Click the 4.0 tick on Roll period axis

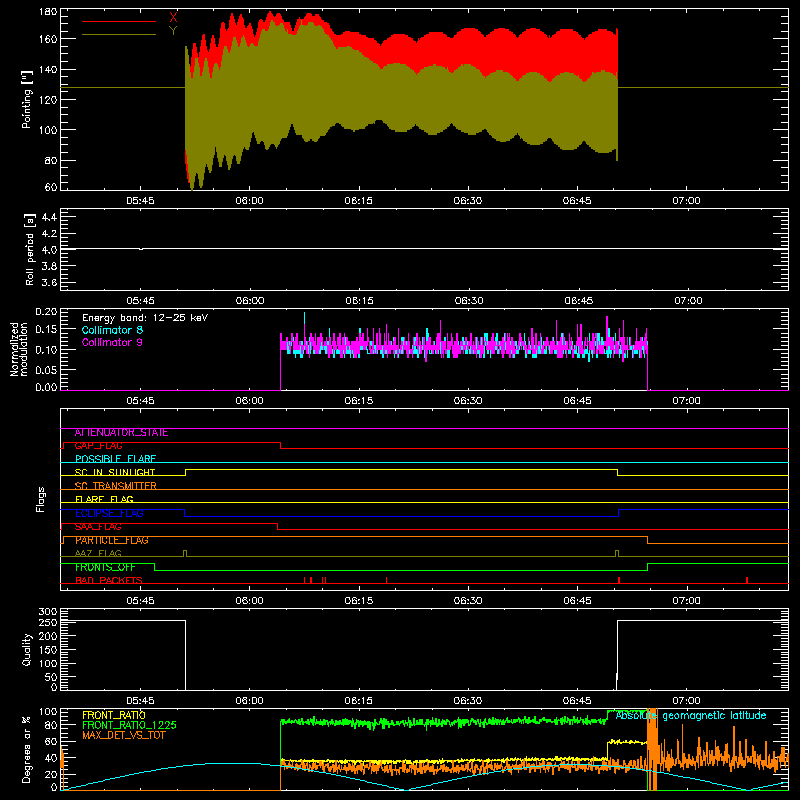tap(49, 250)
